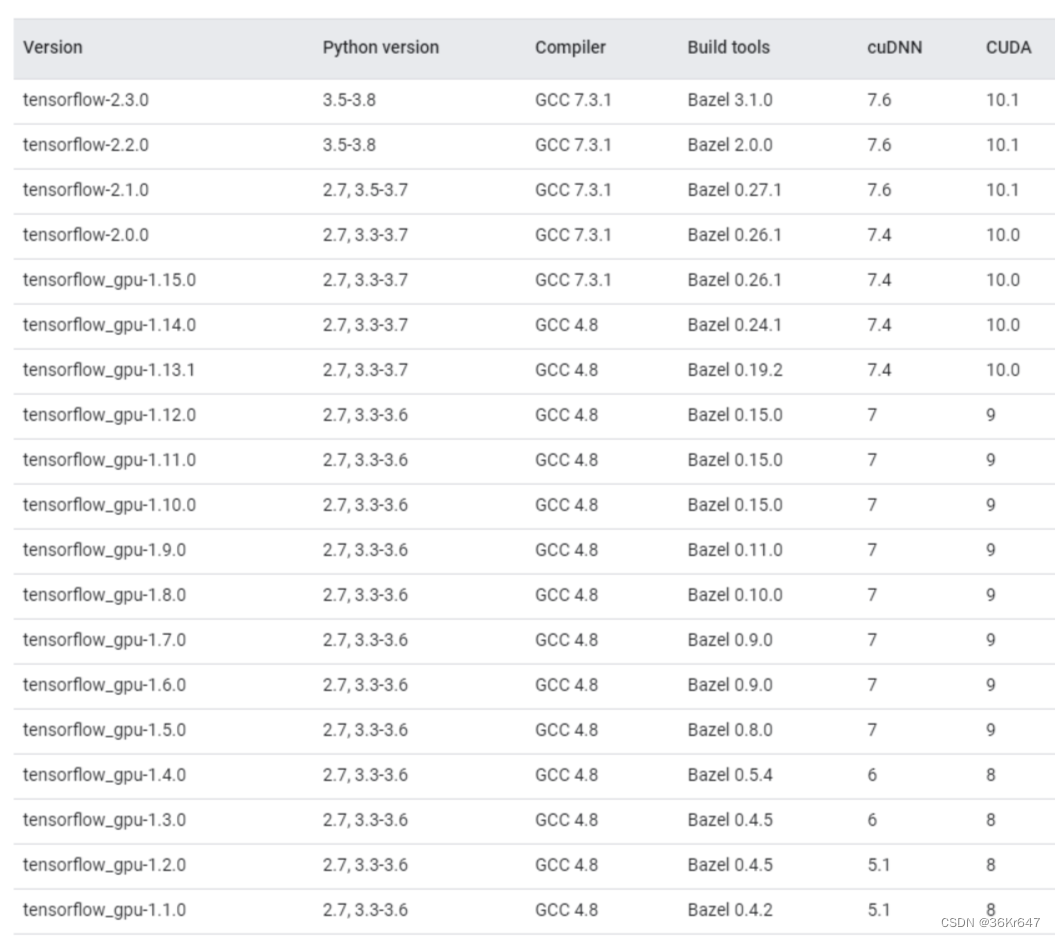
Task: Click the Bazel 0.5.4 cell
Action: pos(730,776)
